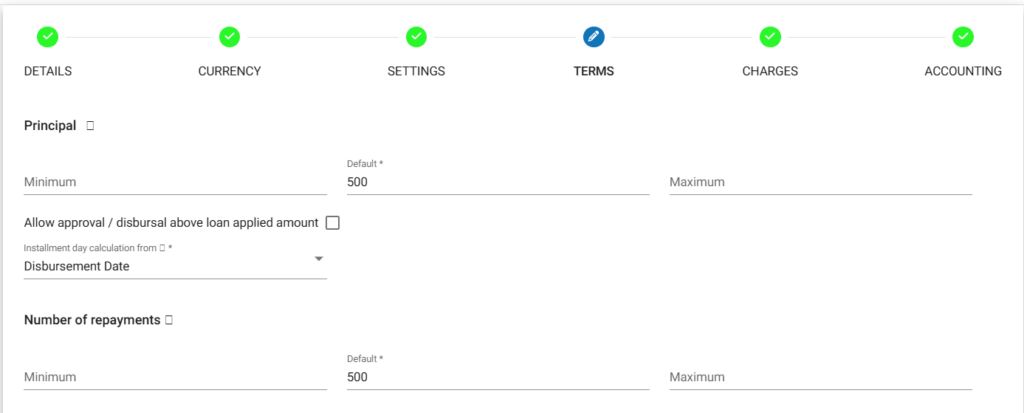
Task: Click the Currency step checkmark icon
Action: tap(229, 37)
